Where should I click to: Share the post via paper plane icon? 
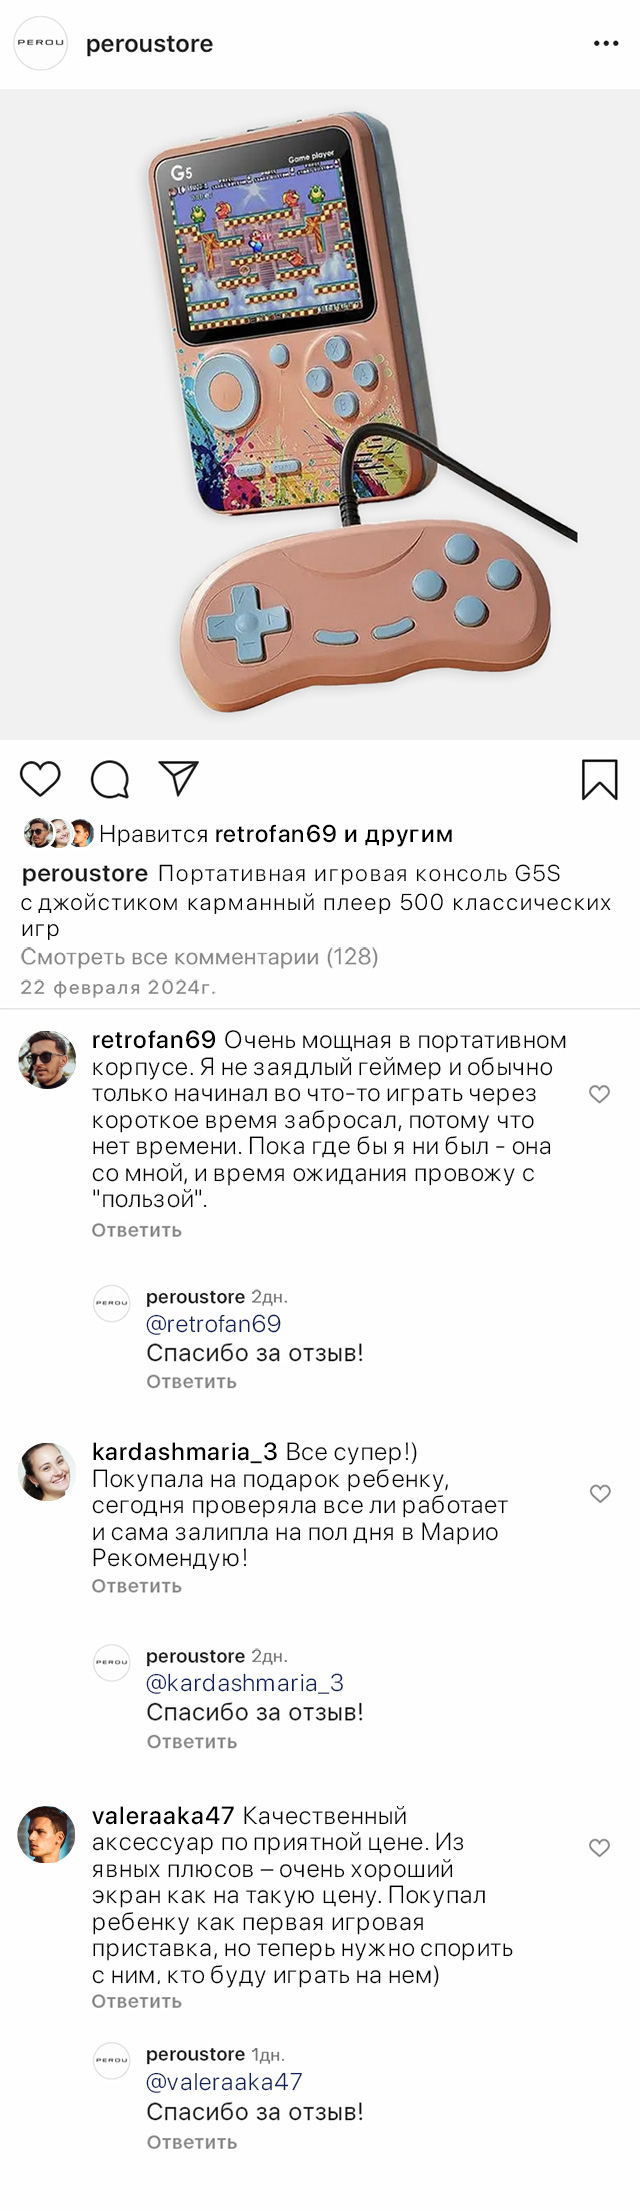179,779
